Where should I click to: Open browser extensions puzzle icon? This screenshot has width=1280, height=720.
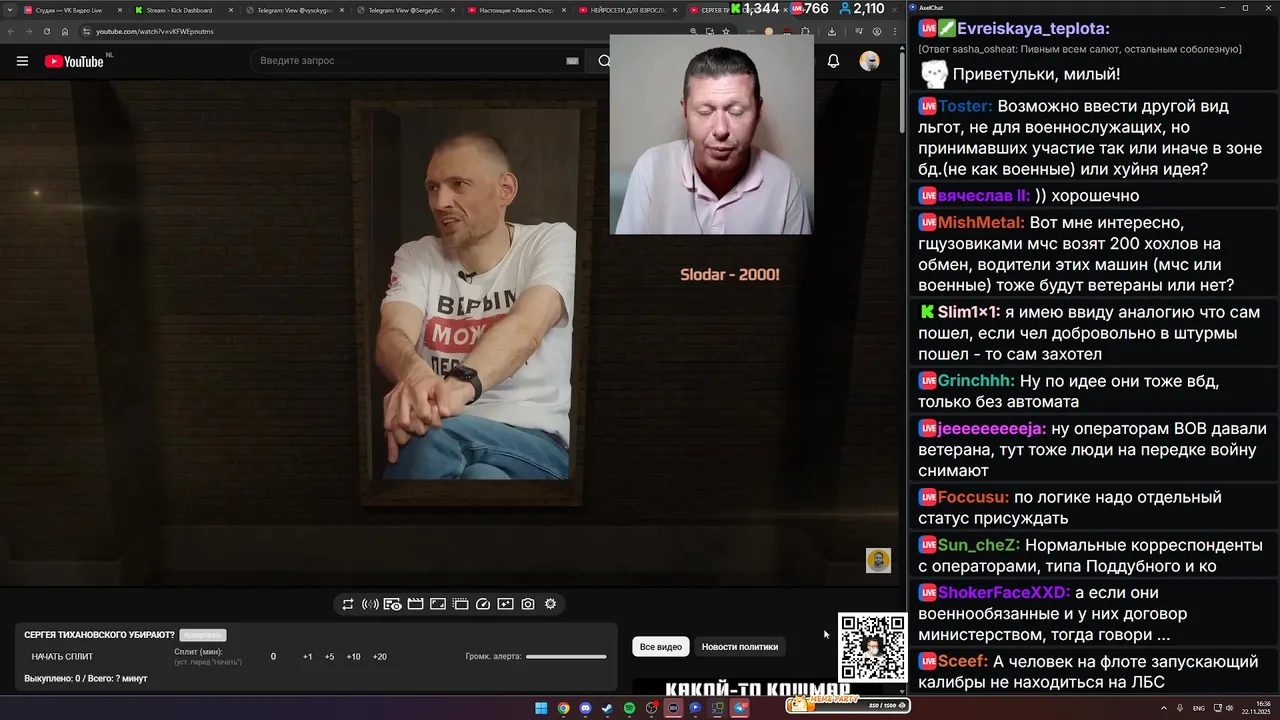click(x=806, y=31)
